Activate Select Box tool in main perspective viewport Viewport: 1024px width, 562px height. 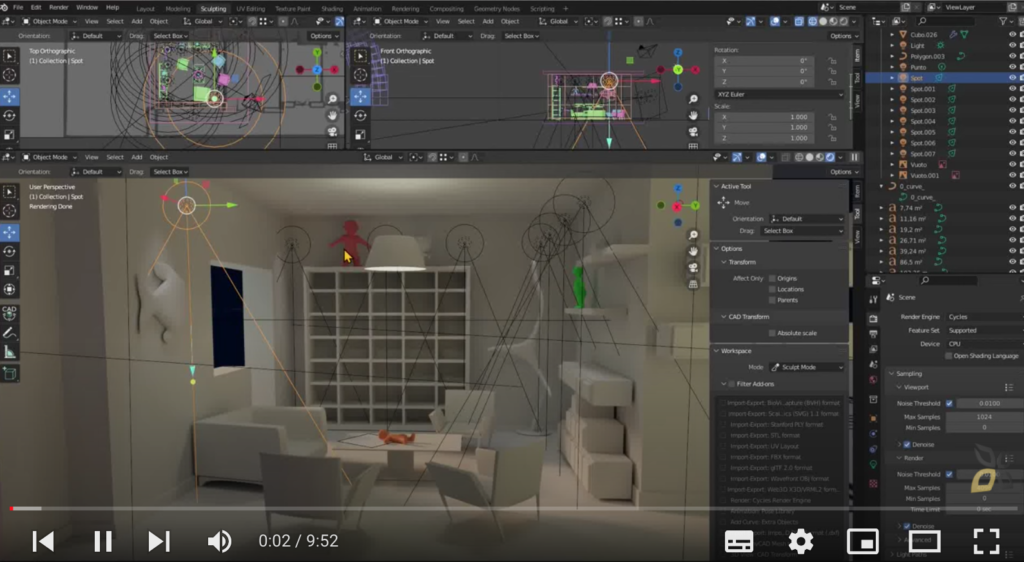(x=9, y=191)
